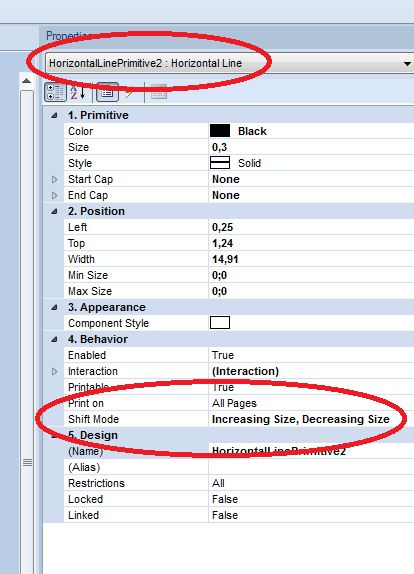Expand the Start Cap property

pyautogui.click(x=55, y=179)
